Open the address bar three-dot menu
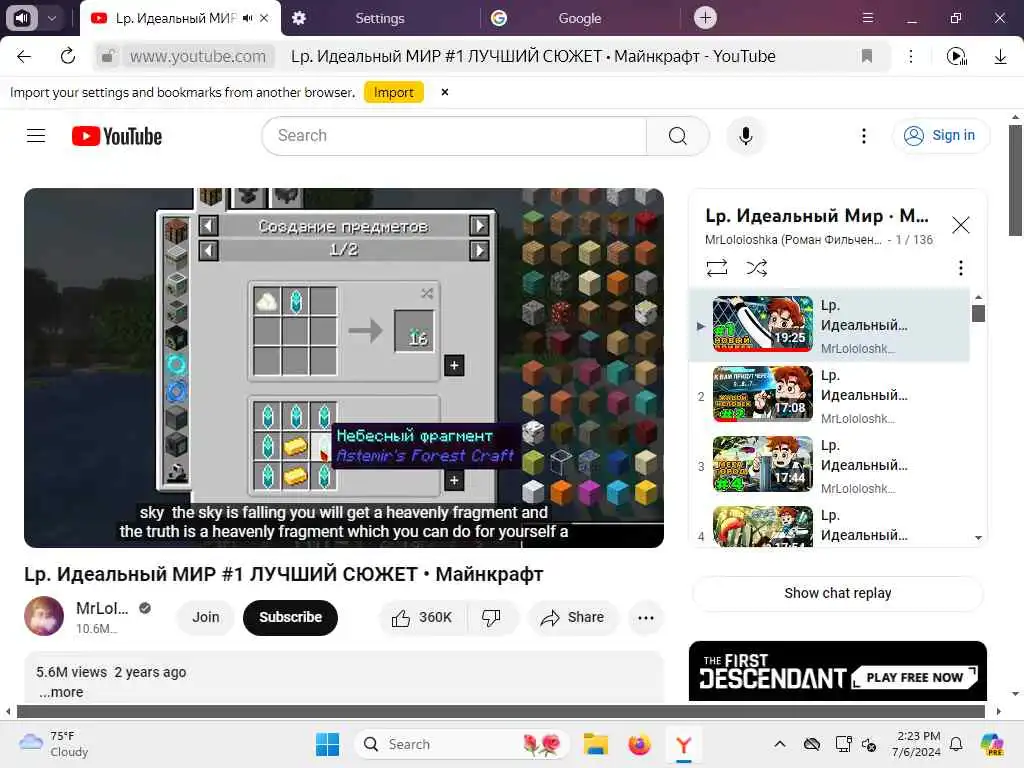Image resolution: width=1024 pixels, height=768 pixels. click(910, 56)
